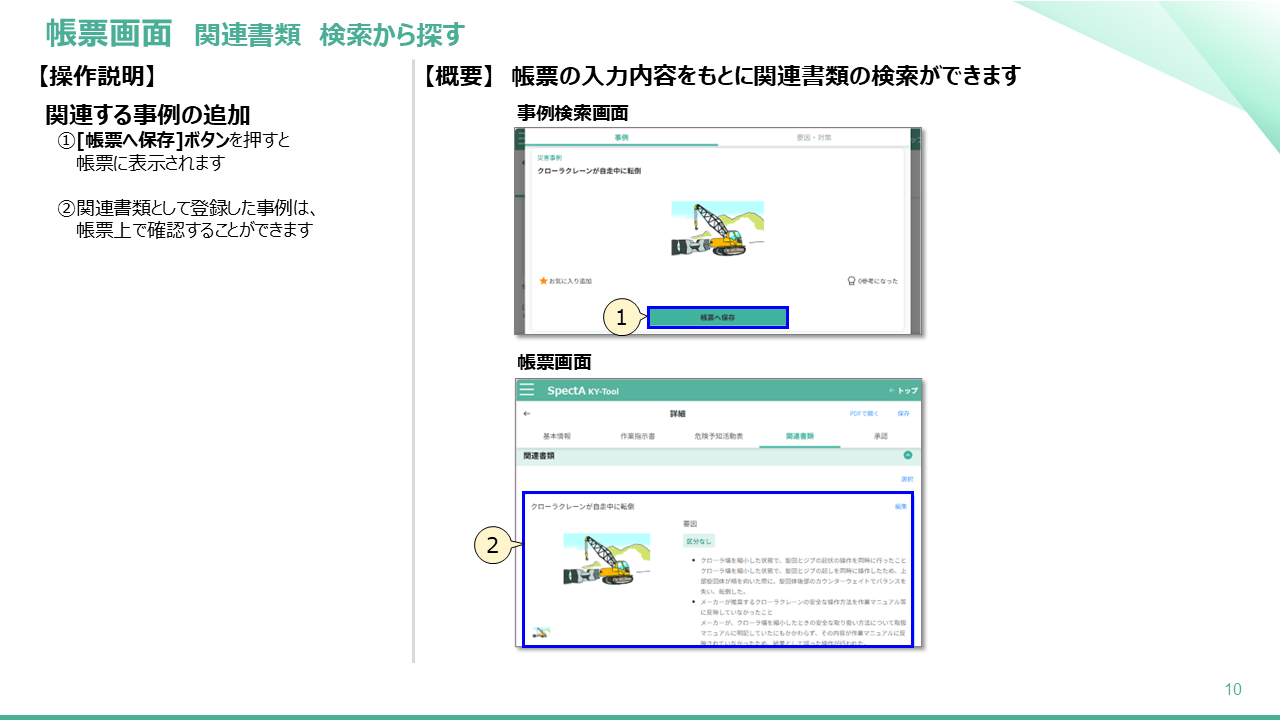The width and height of the screenshot is (1280, 720).
Task: Click the numbered callout circle 1
Action: point(621,318)
